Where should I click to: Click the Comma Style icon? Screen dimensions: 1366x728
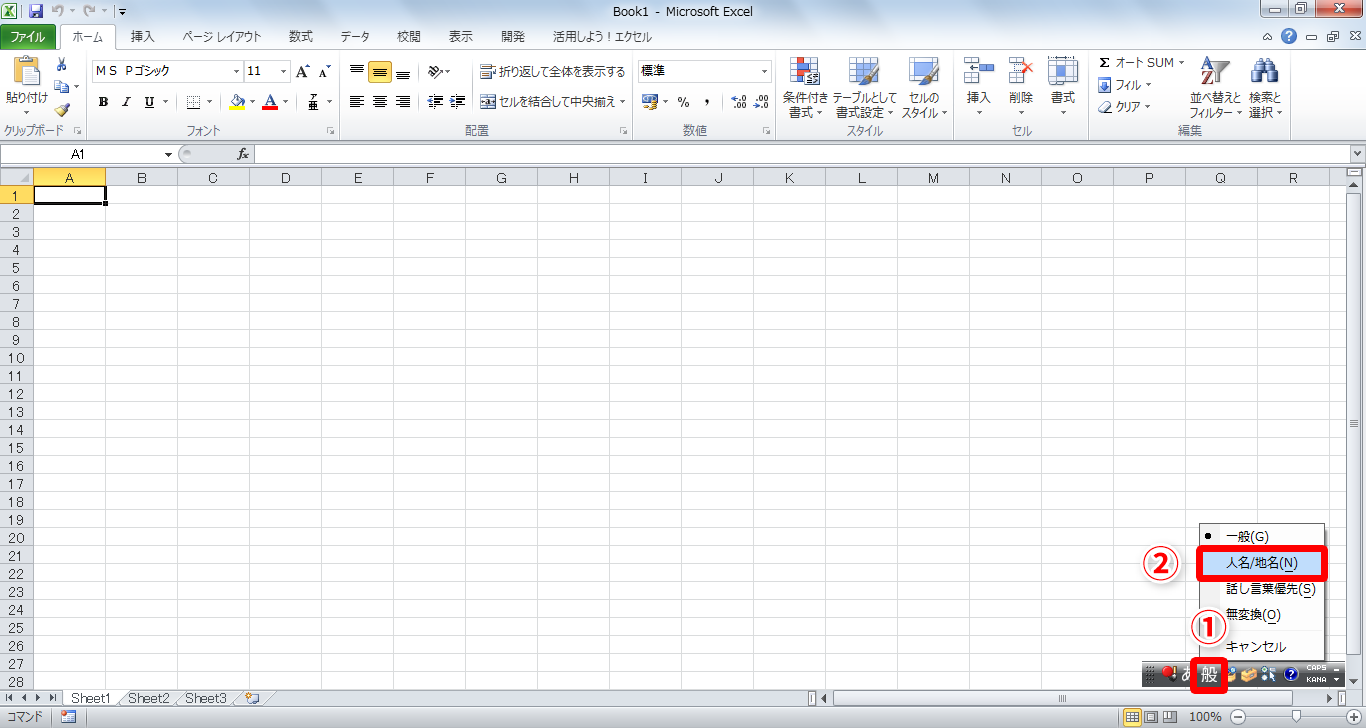[x=707, y=101]
